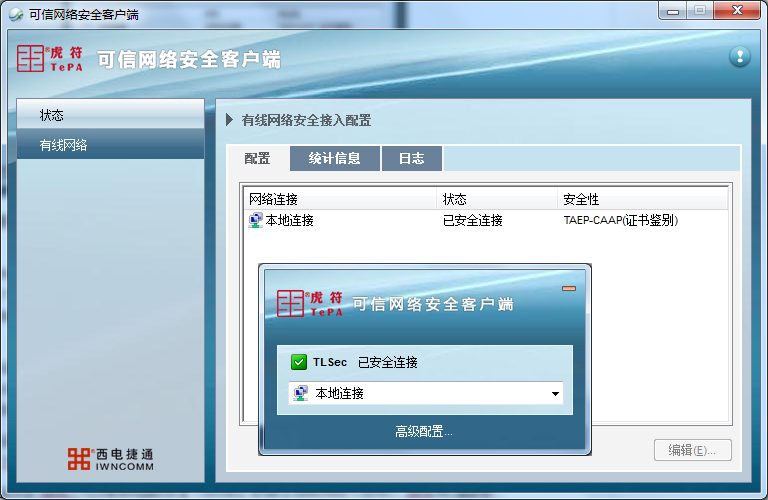This screenshot has height=500, width=768.
Task: Click the green TLSec checkmark icon
Action: coord(299,362)
